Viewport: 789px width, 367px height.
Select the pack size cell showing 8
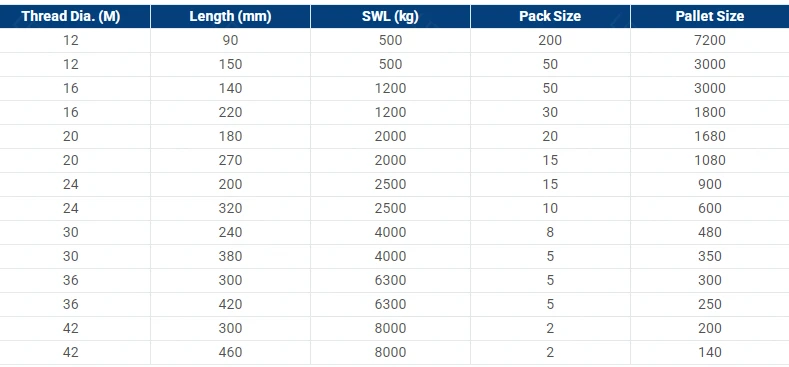pyautogui.click(x=550, y=232)
